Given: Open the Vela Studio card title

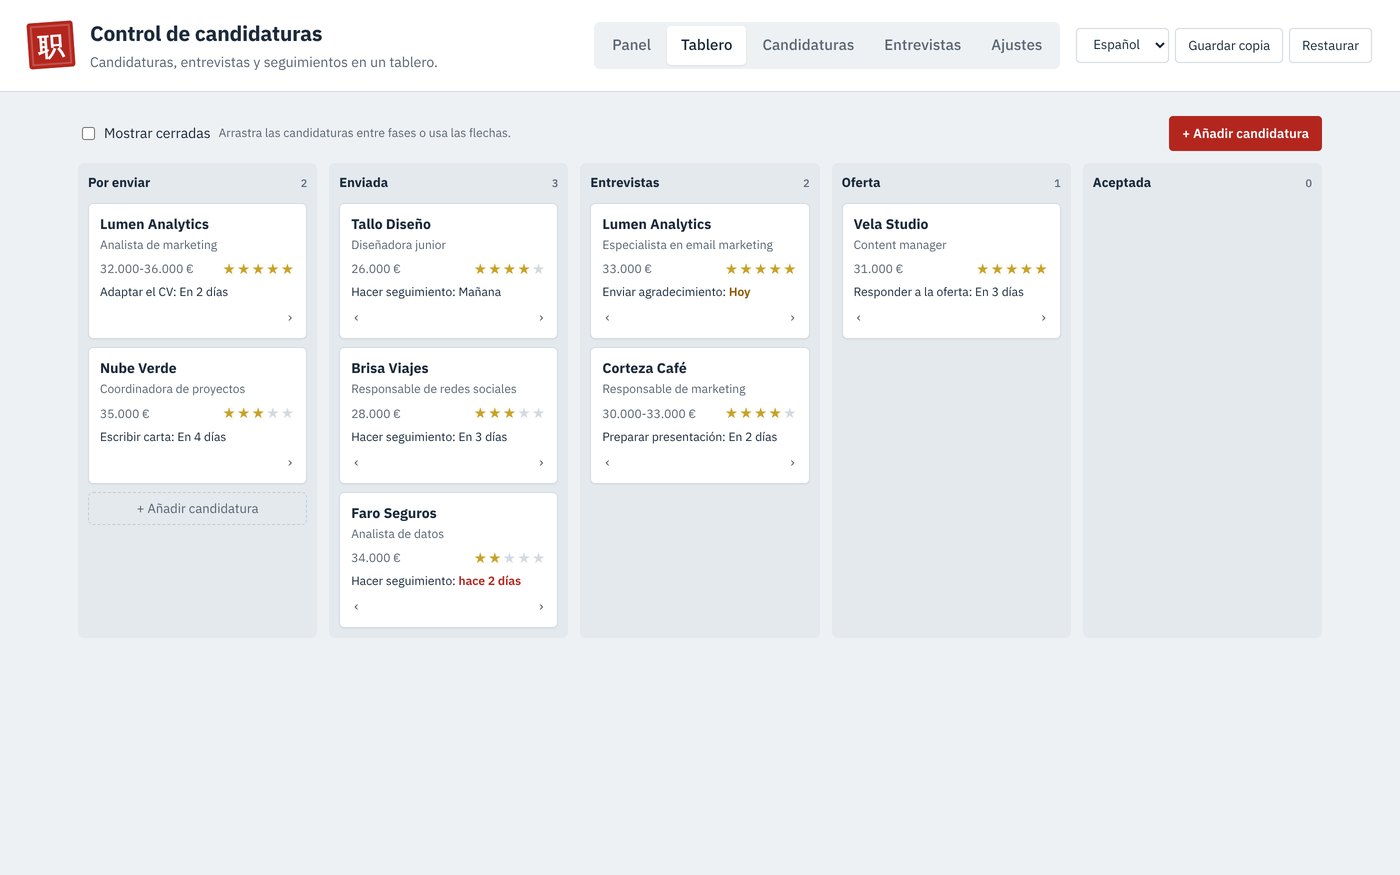Looking at the screenshot, I should [891, 224].
